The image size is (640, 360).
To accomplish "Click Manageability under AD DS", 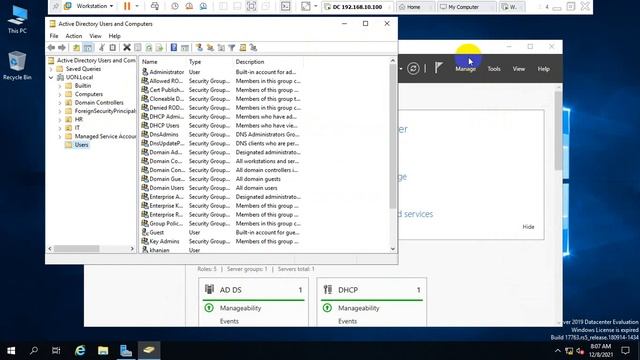I will [x=240, y=308].
